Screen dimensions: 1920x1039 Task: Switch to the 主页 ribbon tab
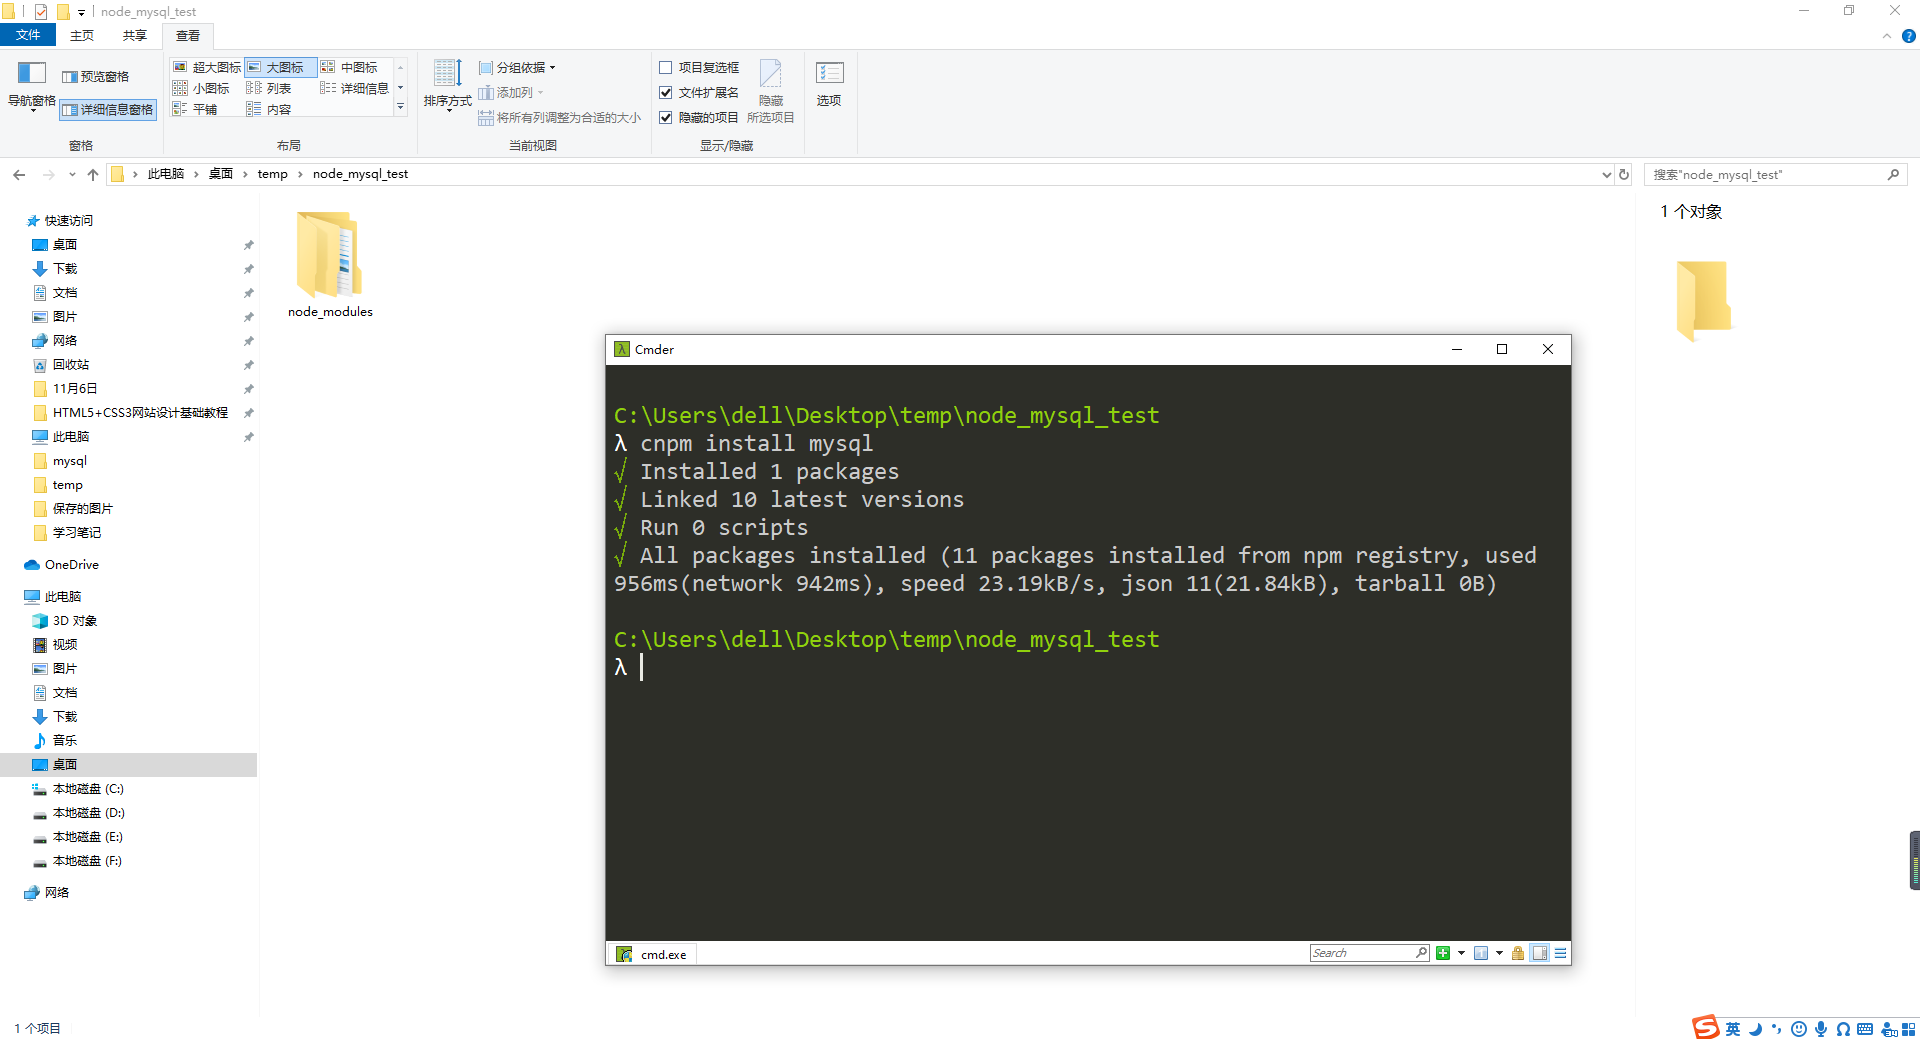point(81,35)
